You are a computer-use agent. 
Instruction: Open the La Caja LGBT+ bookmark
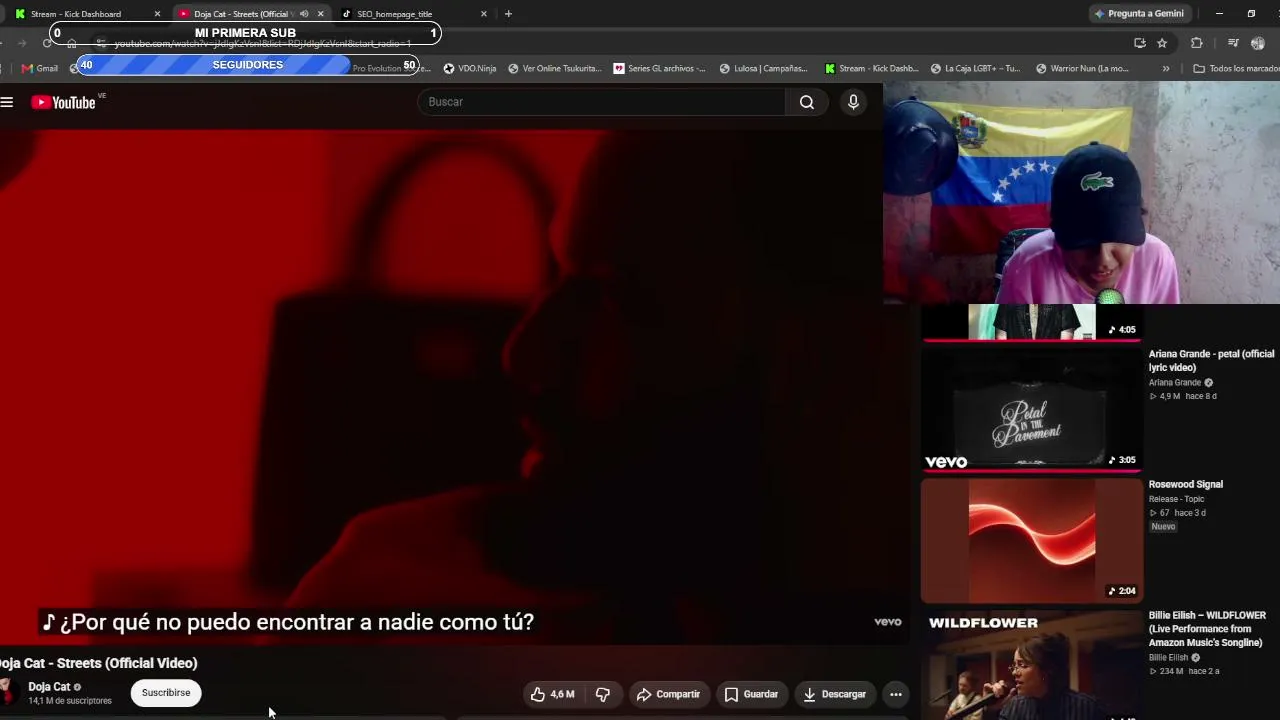click(x=976, y=69)
